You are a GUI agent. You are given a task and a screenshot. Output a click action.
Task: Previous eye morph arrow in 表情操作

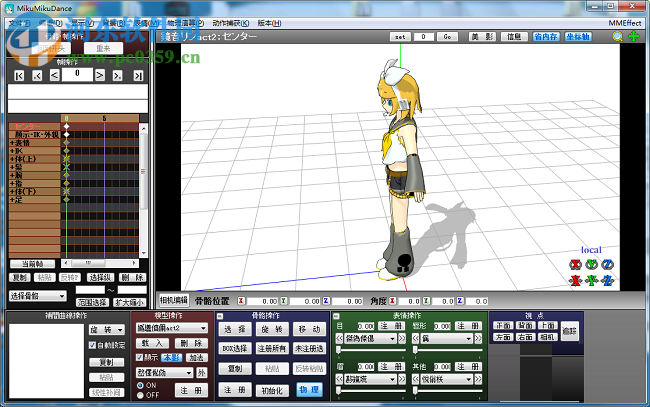click(339, 339)
